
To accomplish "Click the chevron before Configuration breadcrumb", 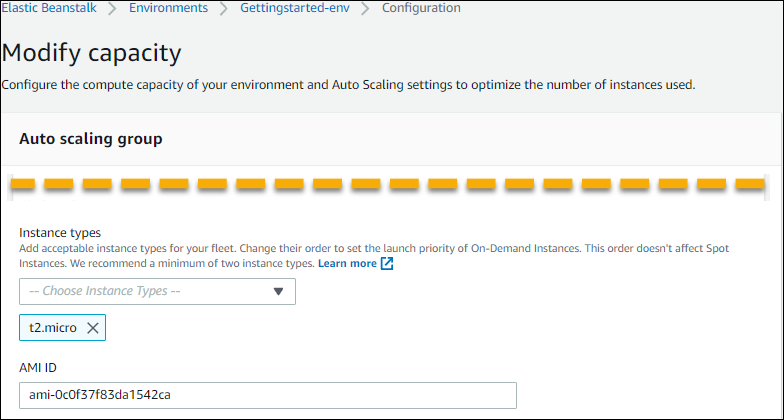I will tap(366, 8).
